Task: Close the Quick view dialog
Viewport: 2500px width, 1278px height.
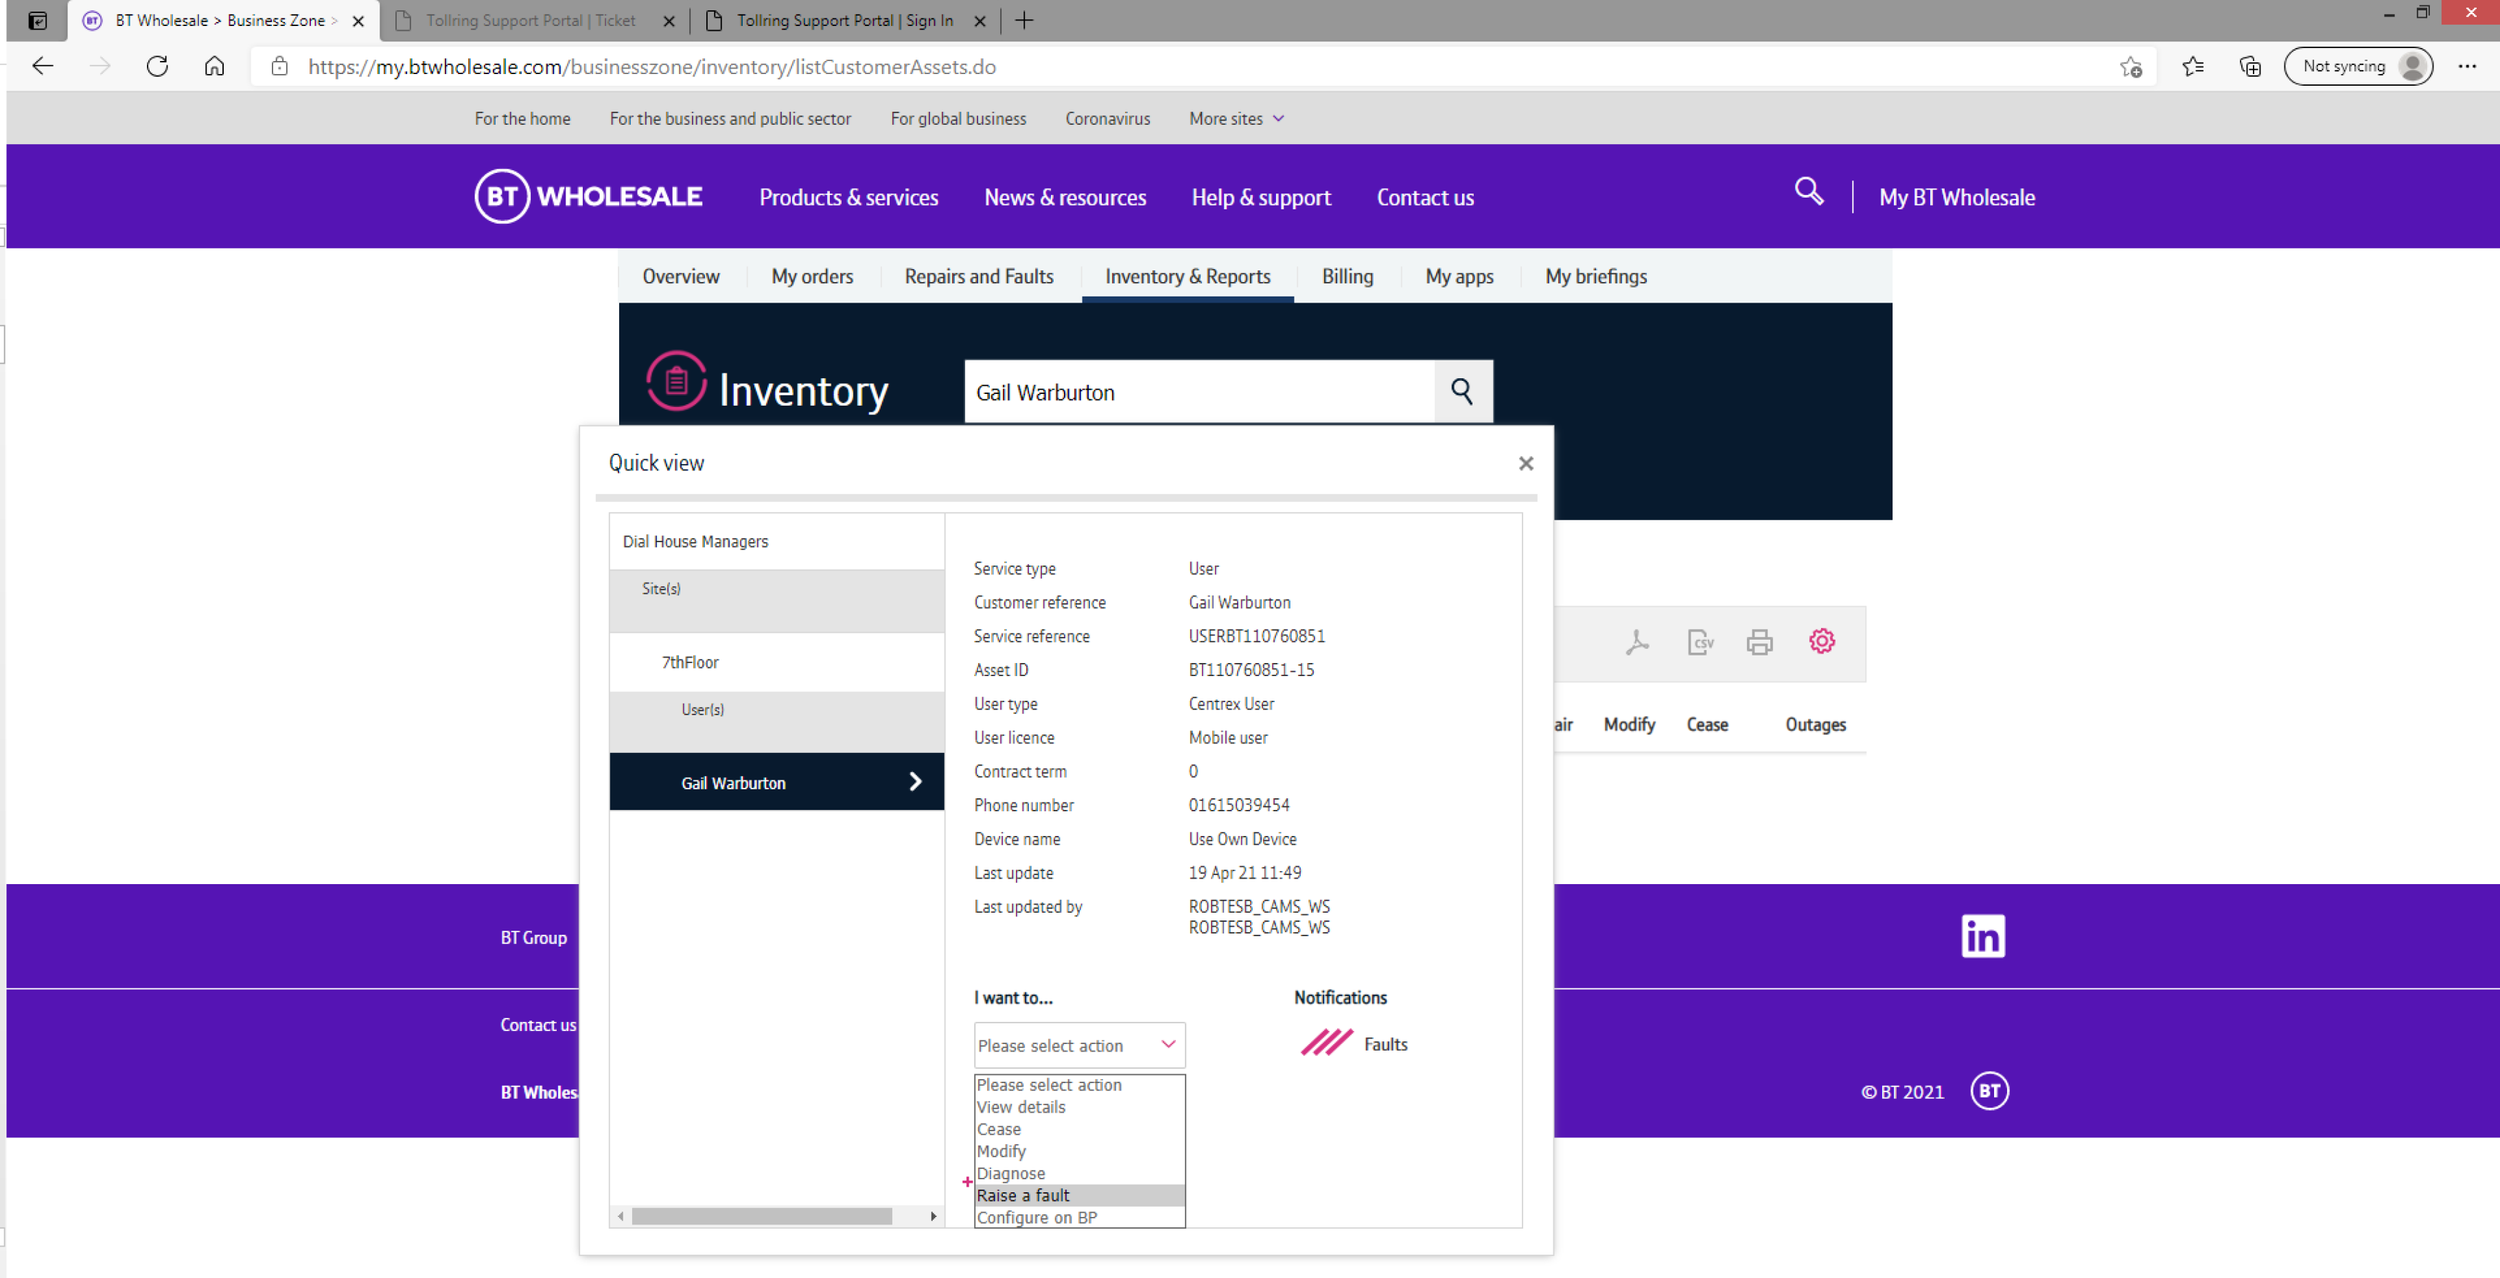Action: click(x=1526, y=463)
